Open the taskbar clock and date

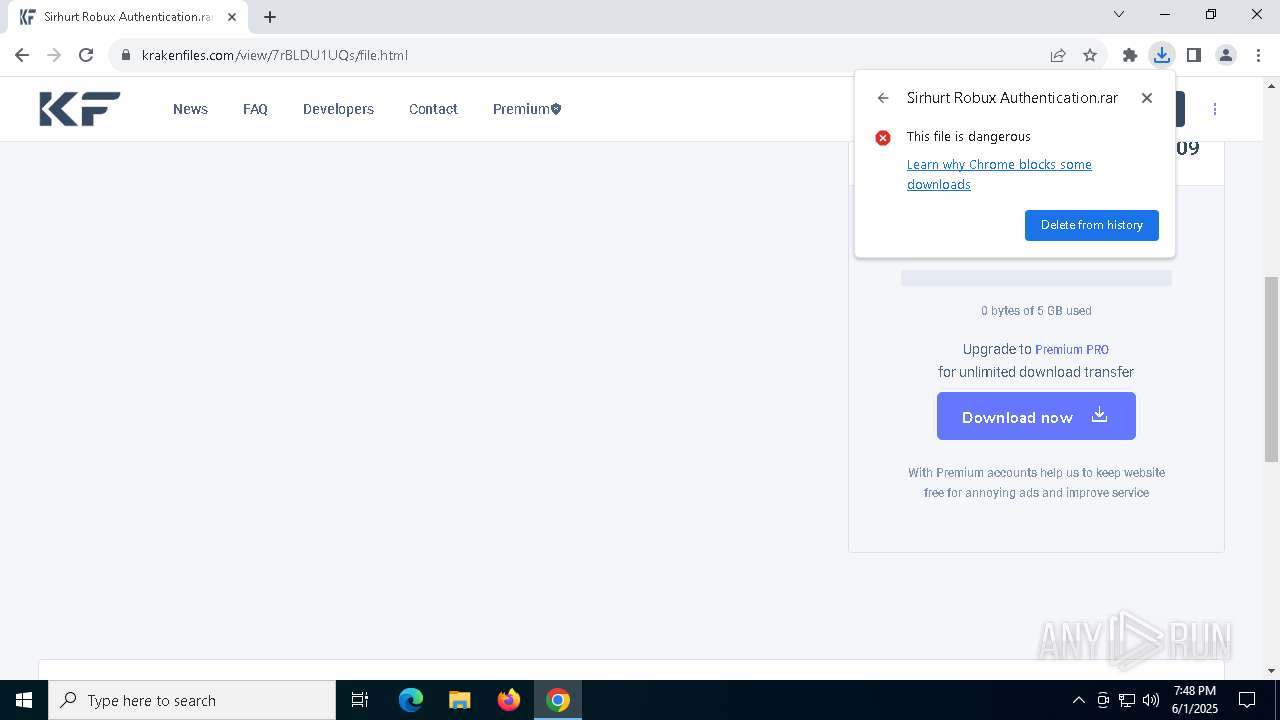[1195, 700]
